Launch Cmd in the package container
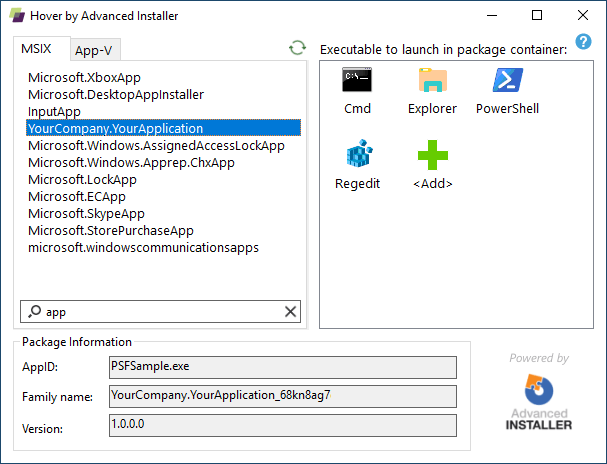The image size is (607, 464). click(x=357, y=91)
